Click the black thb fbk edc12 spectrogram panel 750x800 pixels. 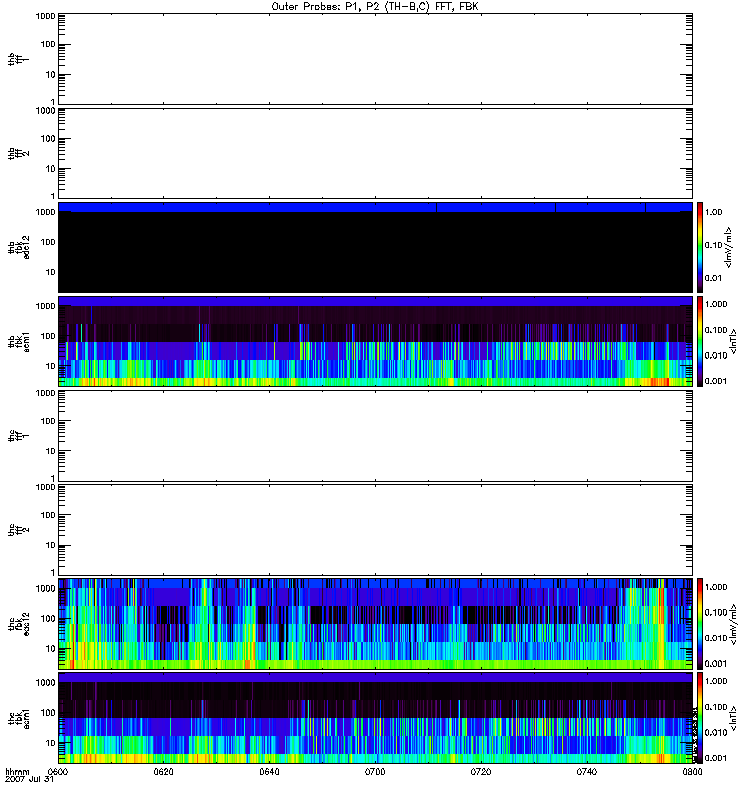click(x=375, y=247)
